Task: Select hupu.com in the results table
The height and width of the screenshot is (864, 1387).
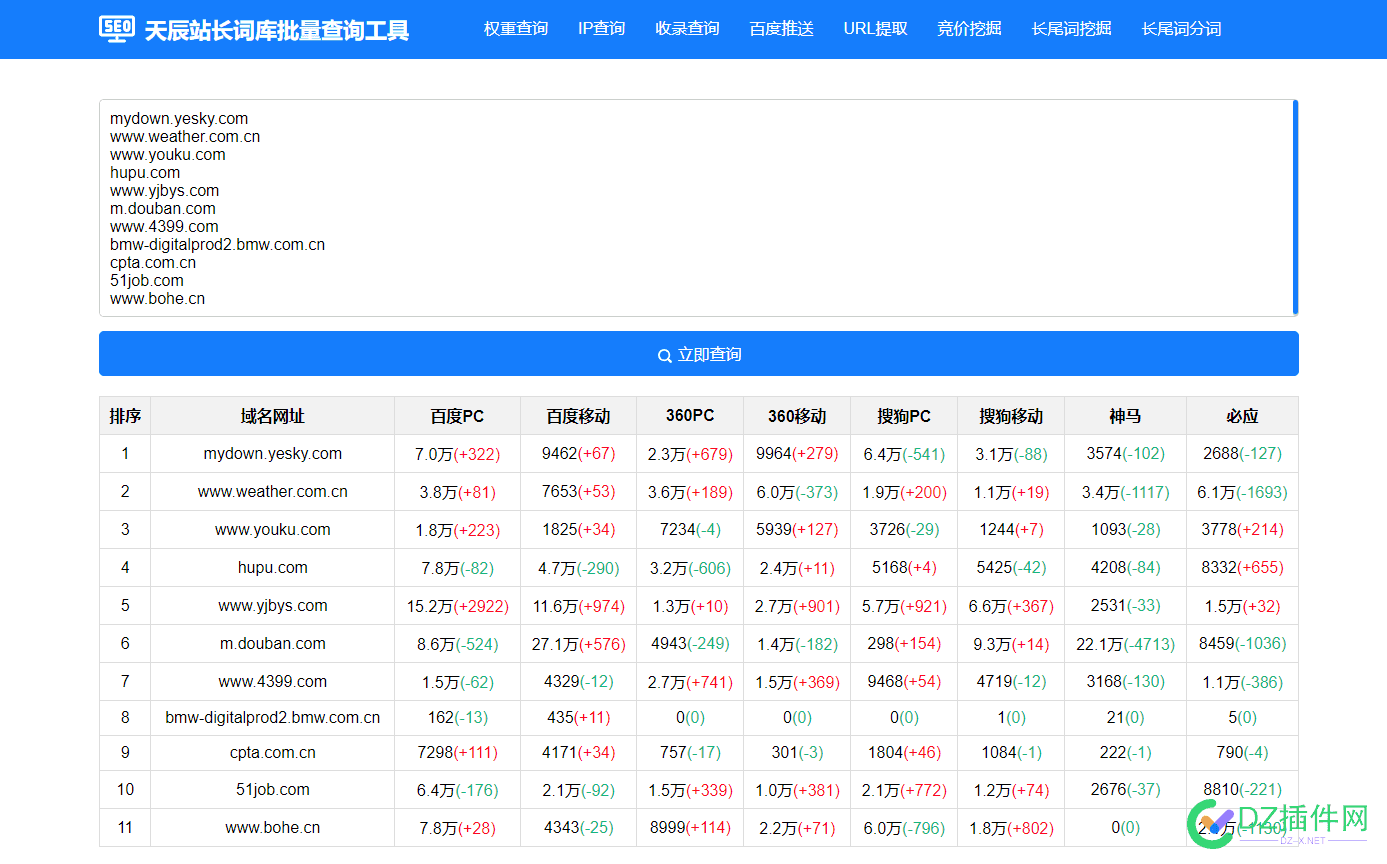Action: click(x=273, y=568)
